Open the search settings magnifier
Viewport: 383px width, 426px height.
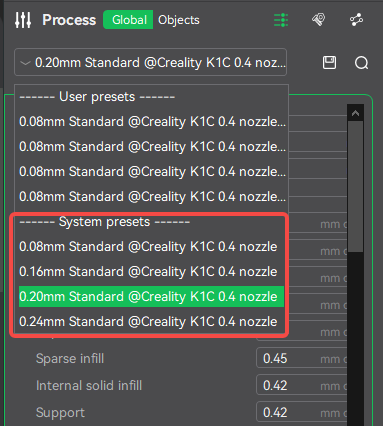tap(362, 63)
